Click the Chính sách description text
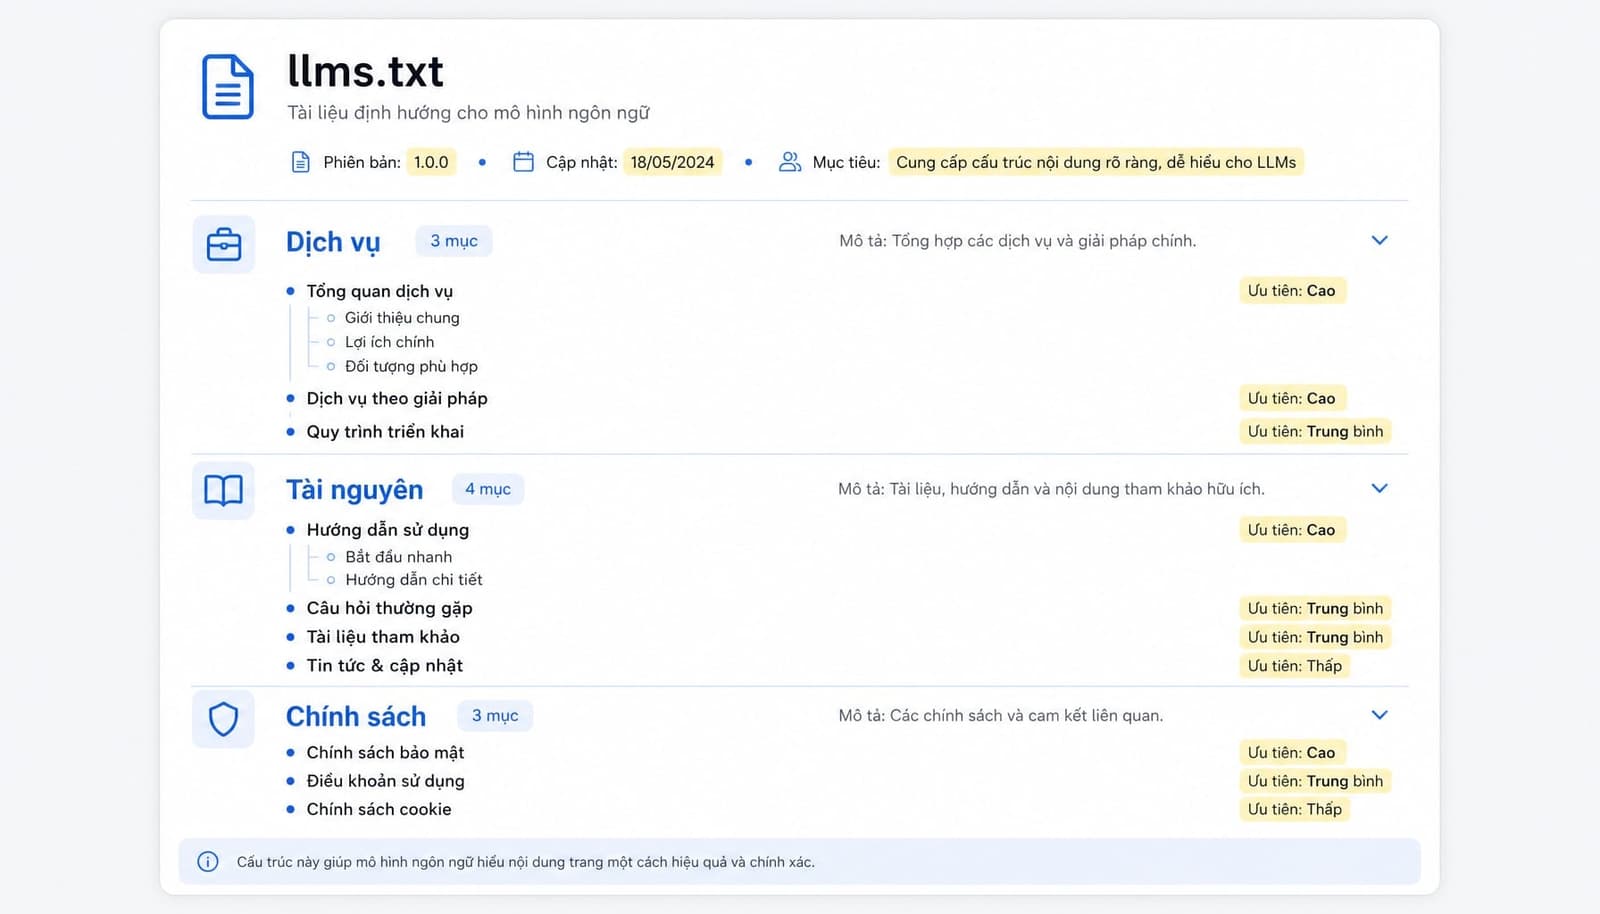 click(1001, 716)
